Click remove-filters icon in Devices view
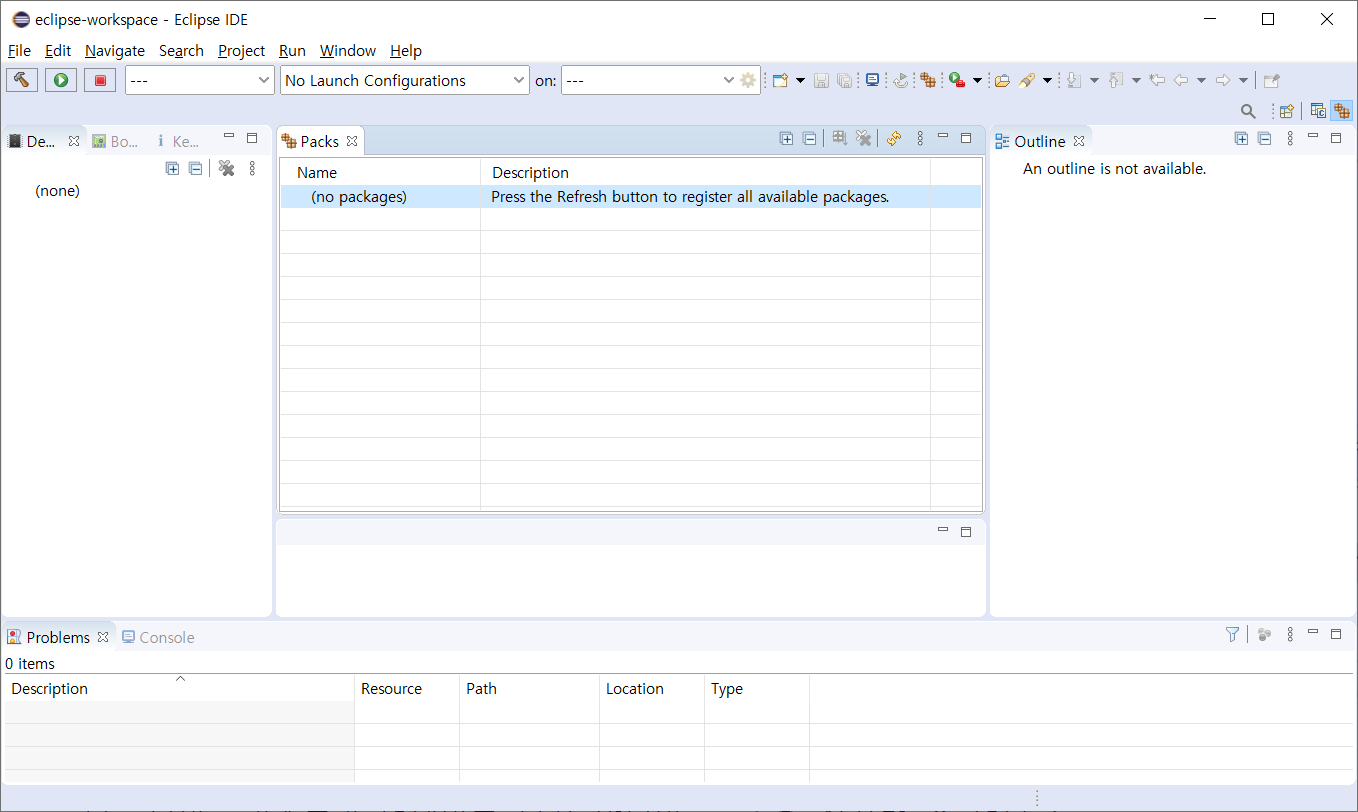This screenshot has height=812, width=1358. click(227, 168)
